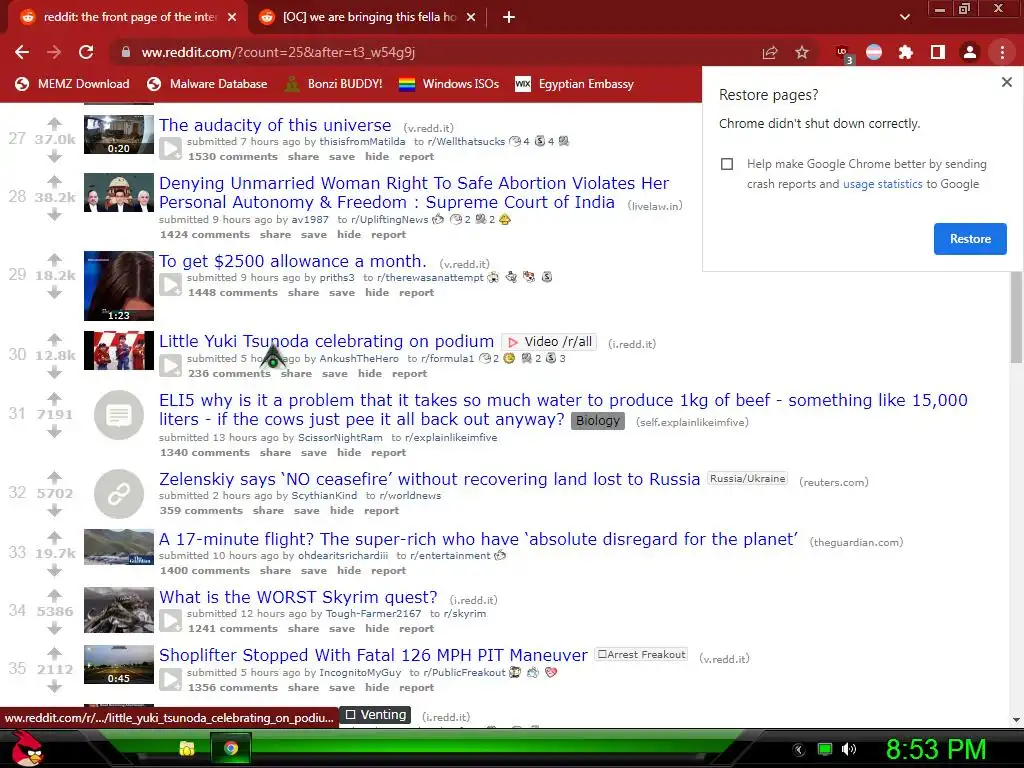Viewport: 1024px width, 768px height.
Task: Hide the Supreme Court of India post
Action: 349,234
